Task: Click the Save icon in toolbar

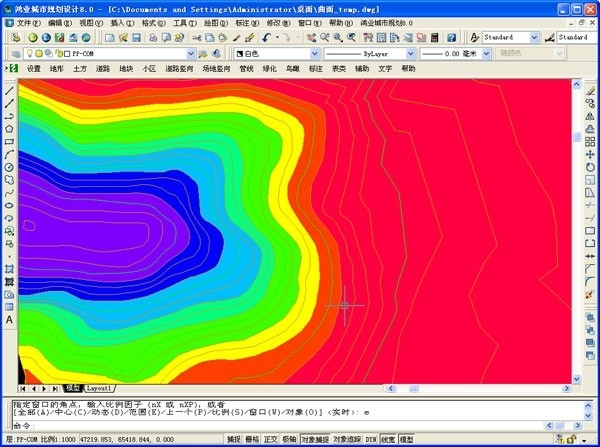Action: [x=136, y=38]
